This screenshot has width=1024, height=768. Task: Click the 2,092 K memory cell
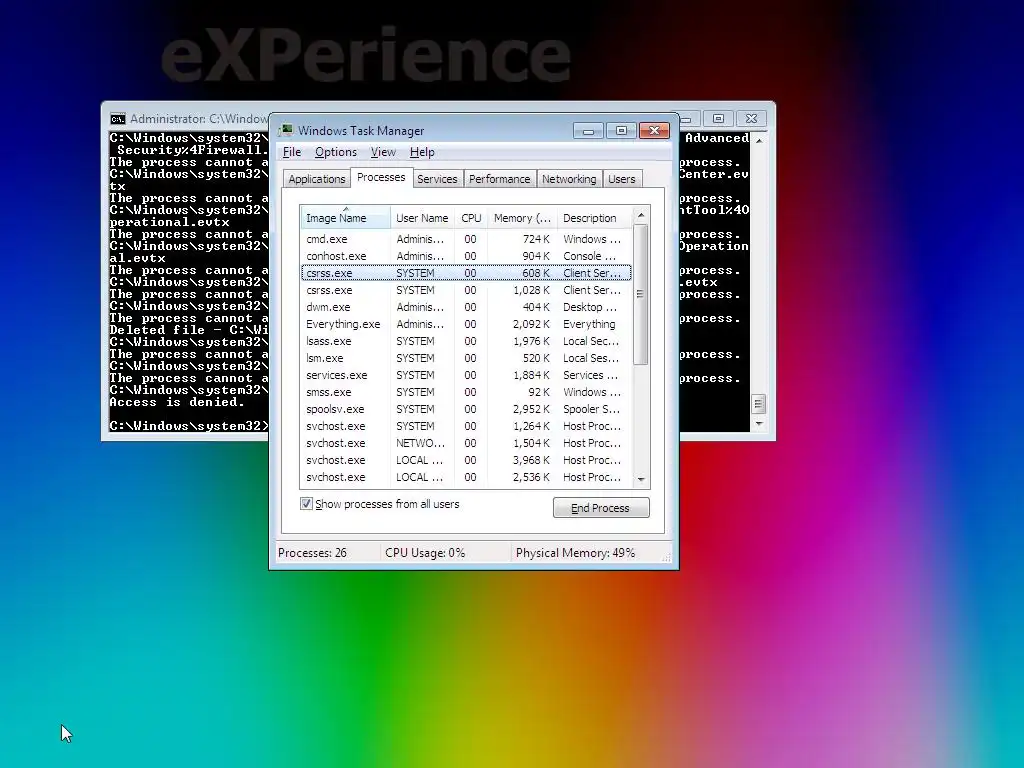[x=531, y=324]
